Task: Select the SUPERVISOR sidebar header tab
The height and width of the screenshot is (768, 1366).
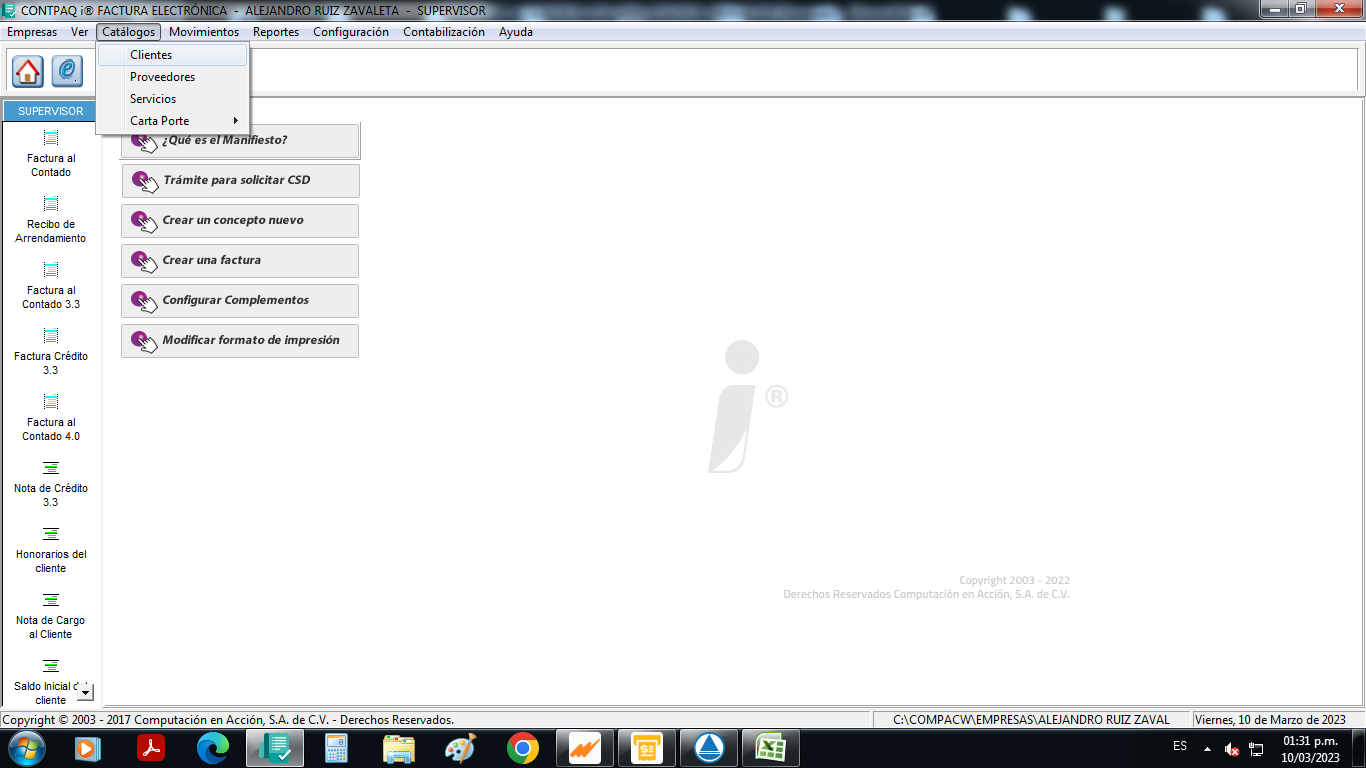Action: coord(51,111)
